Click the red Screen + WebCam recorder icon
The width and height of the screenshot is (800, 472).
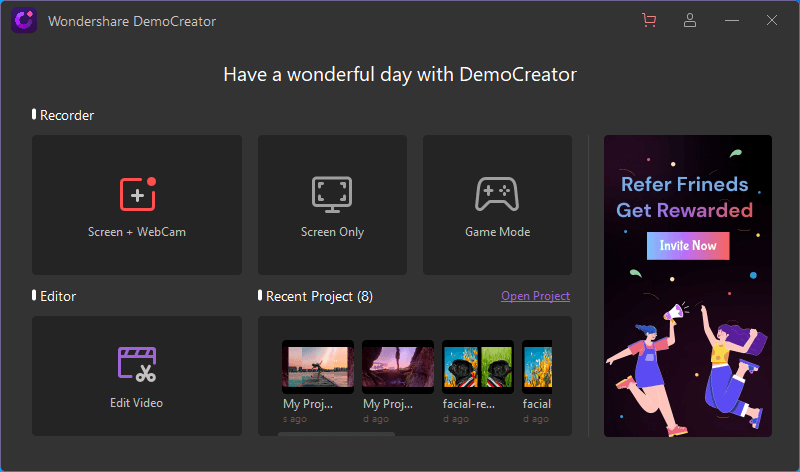[138, 194]
